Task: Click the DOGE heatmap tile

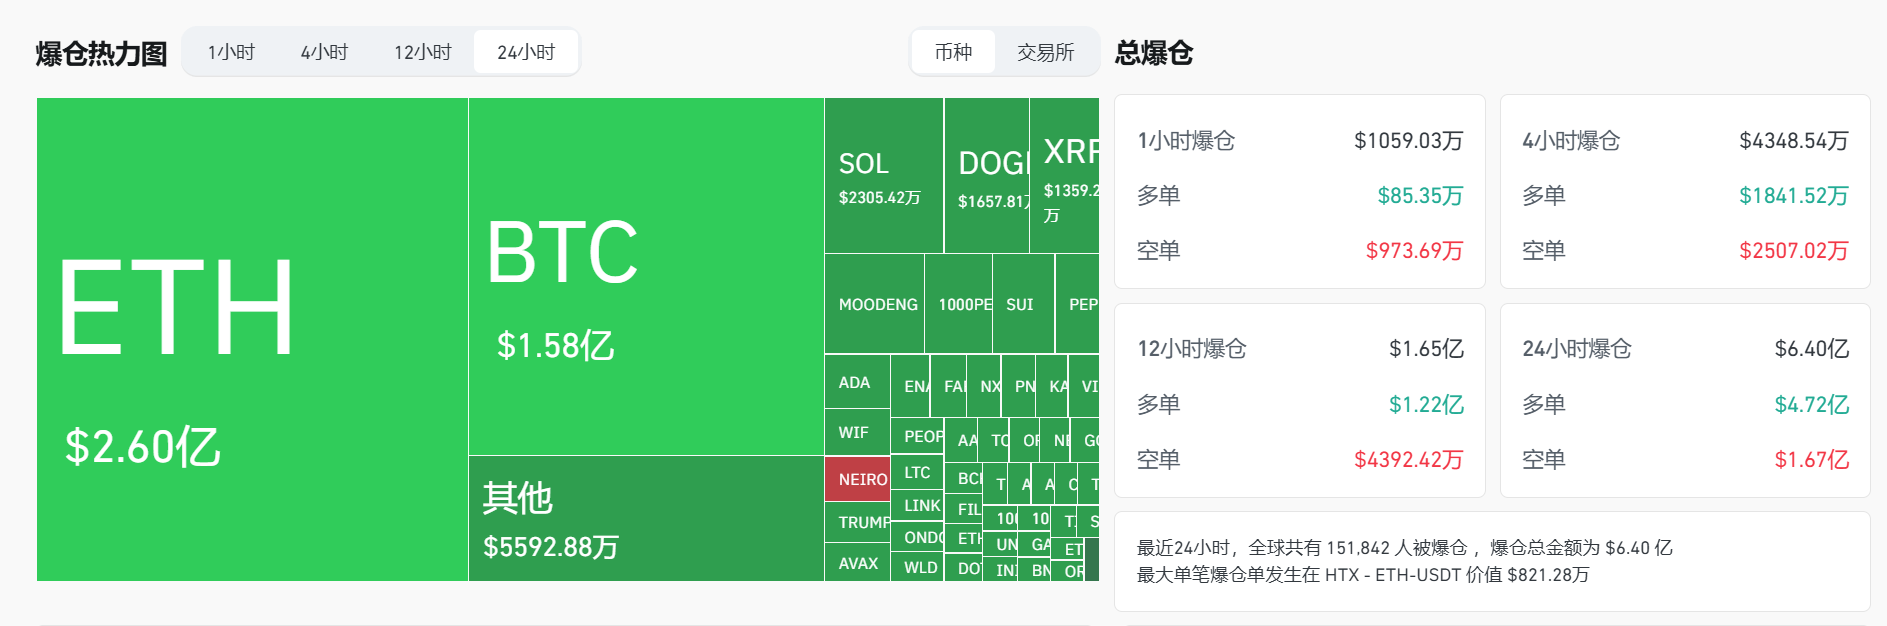Action: point(987,175)
